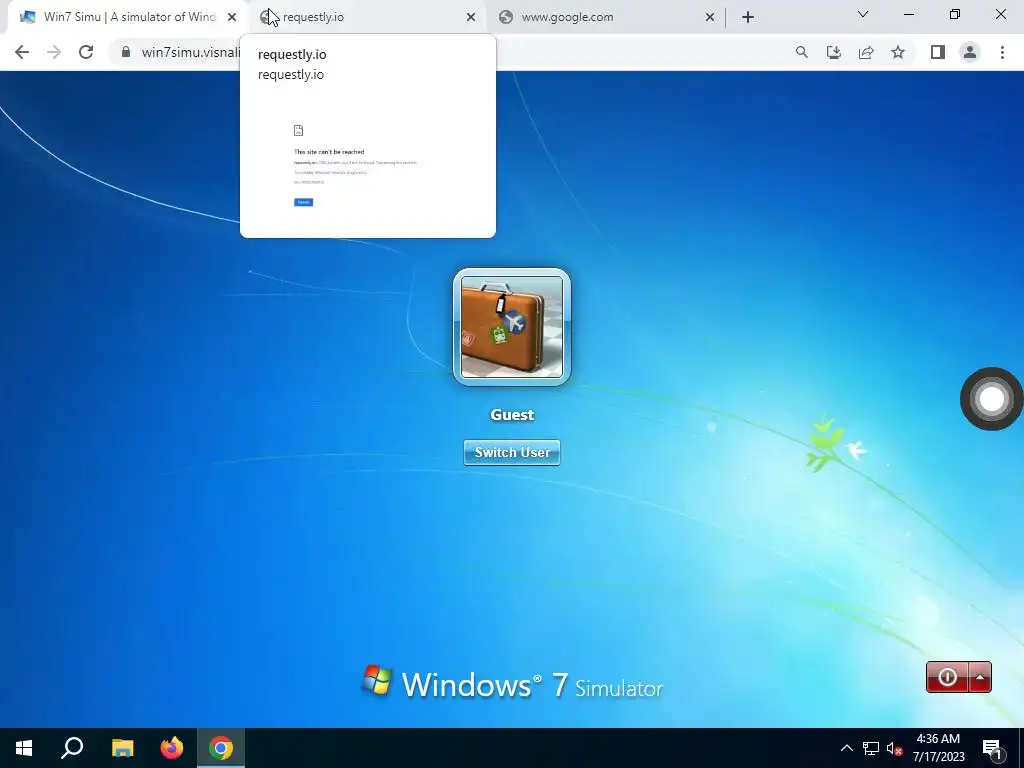1024x768 pixels.
Task: Open the muted volume tray icon
Action: point(895,748)
